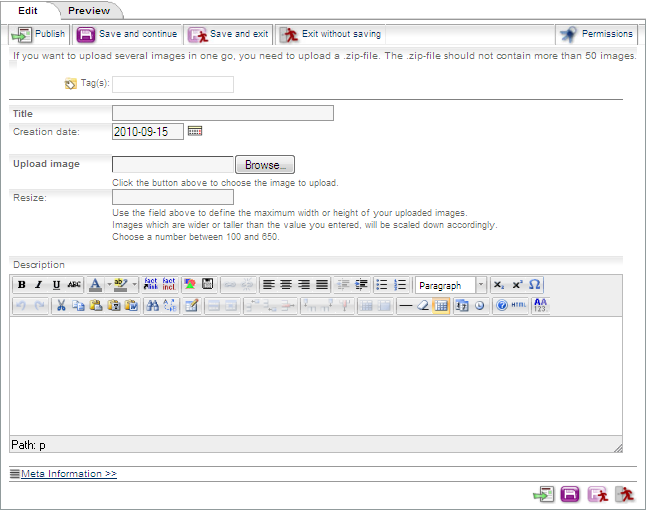Expand the text color dropdown arrow
This screenshot has height=510, width=647.
[107, 285]
